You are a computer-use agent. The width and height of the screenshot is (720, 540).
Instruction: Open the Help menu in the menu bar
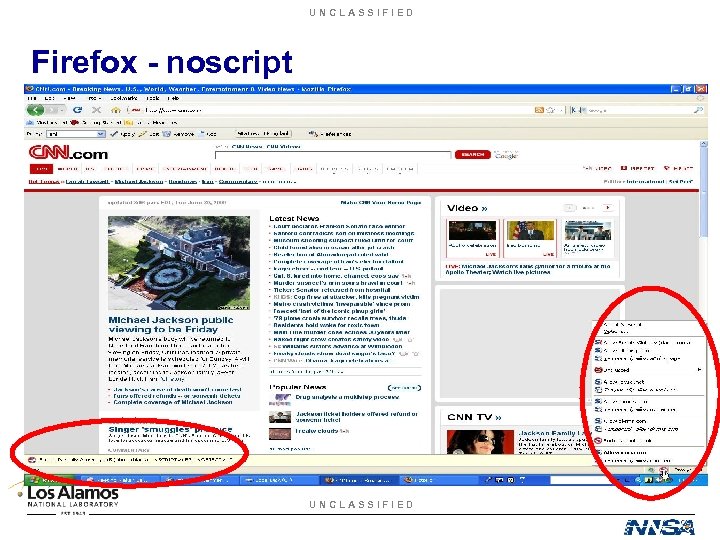point(173,98)
